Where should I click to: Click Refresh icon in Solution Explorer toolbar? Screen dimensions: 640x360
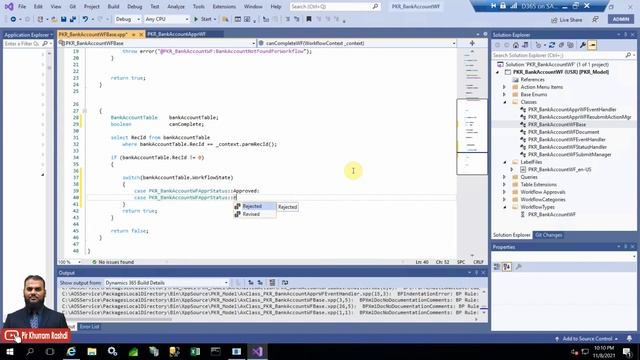tap(552, 45)
